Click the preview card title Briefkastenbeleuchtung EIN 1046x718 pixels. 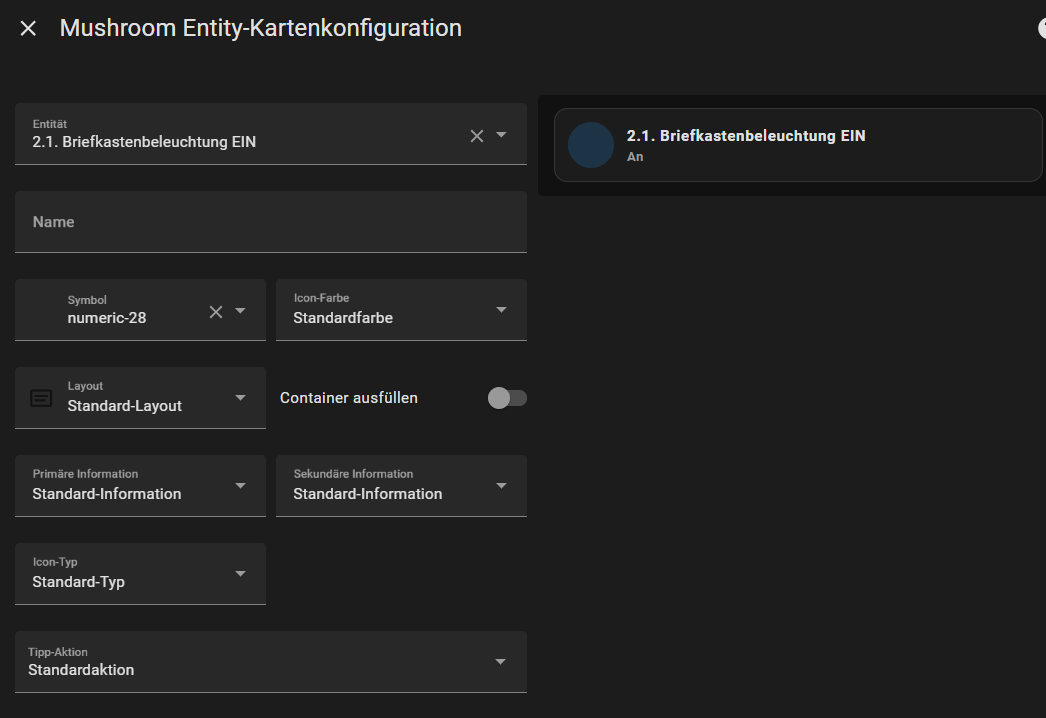click(x=745, y=136)
